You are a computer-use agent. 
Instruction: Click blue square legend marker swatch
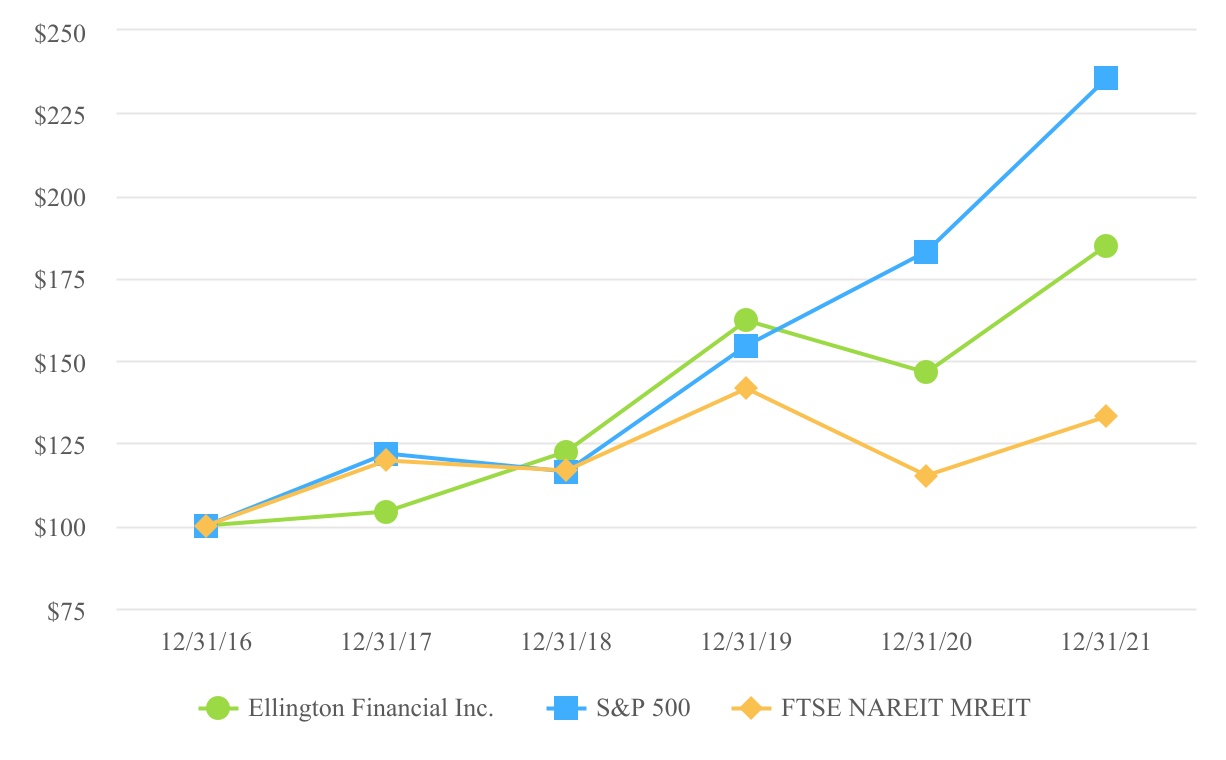point(567,708)
